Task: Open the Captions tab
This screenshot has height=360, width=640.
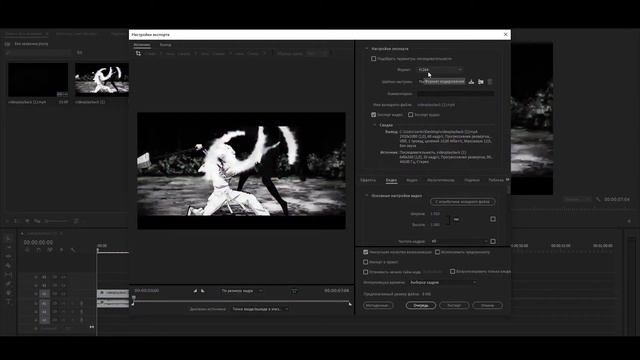Action: pyautogui.click(x=471, y=180)
